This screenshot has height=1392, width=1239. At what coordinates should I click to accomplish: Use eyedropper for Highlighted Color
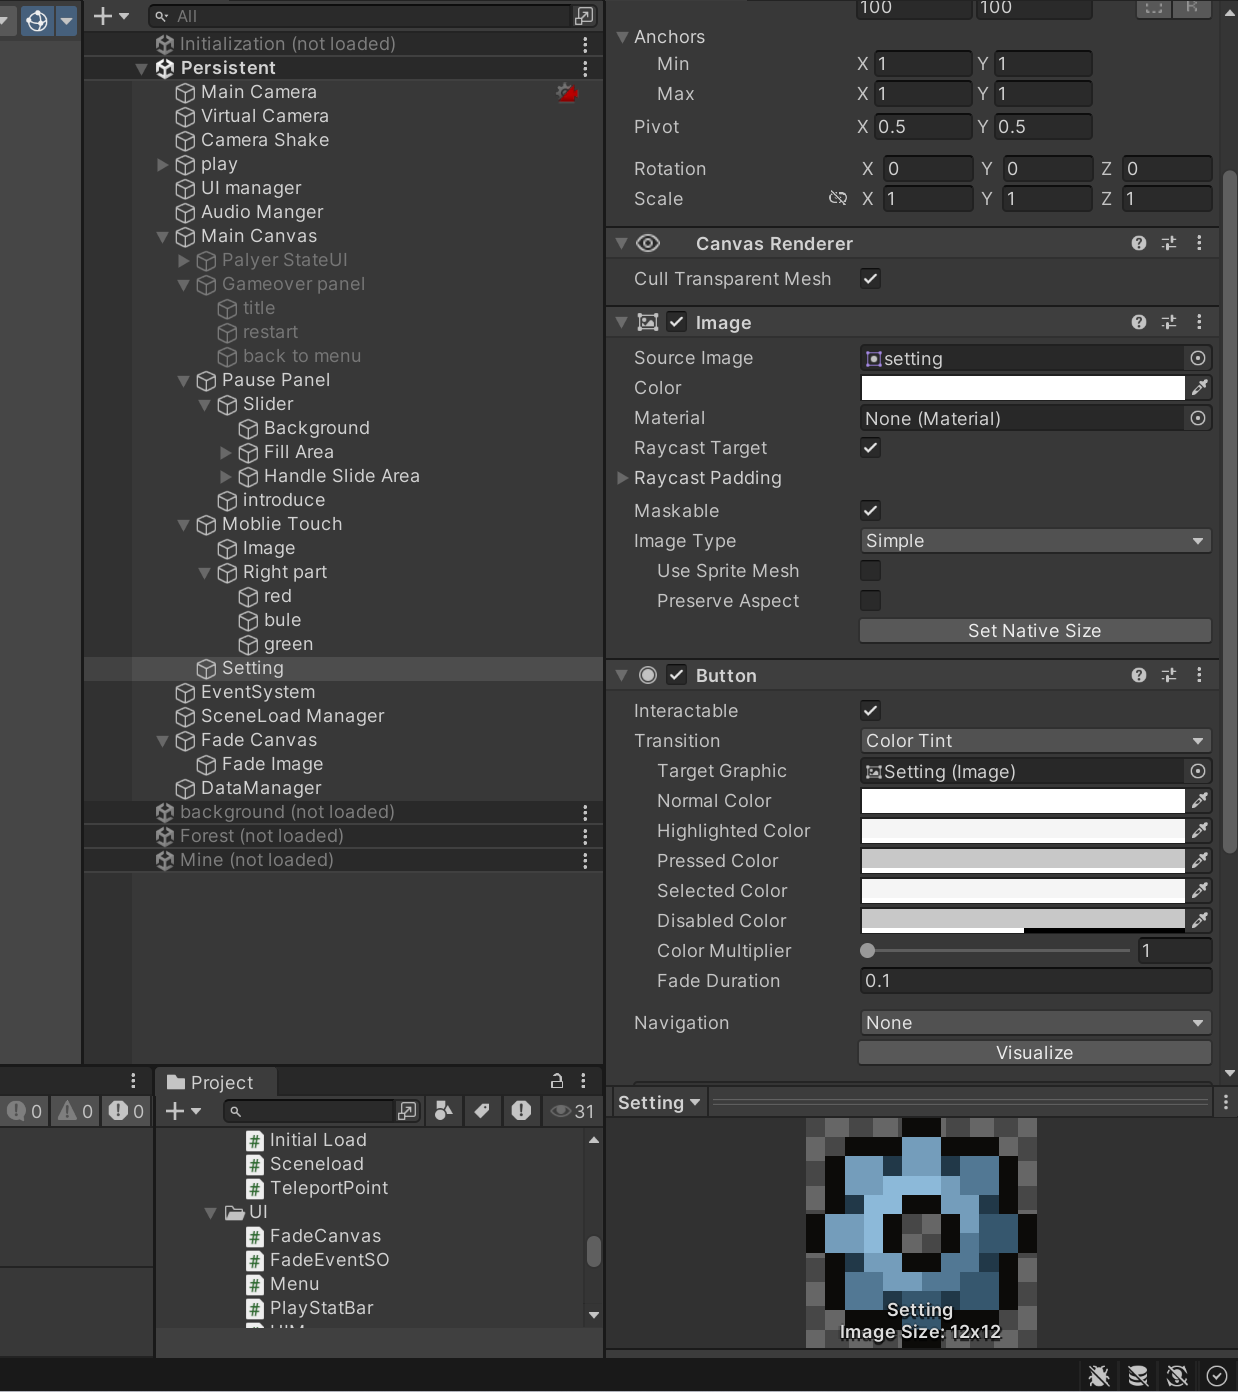click(1200, 831)
